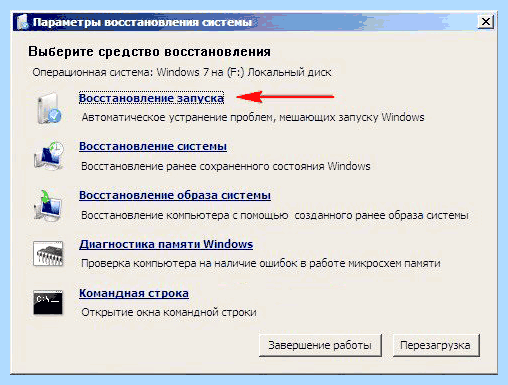Click description Восстановление компьютера с помощью образа
Screen dimensions: 508x385
click(275, 215)
